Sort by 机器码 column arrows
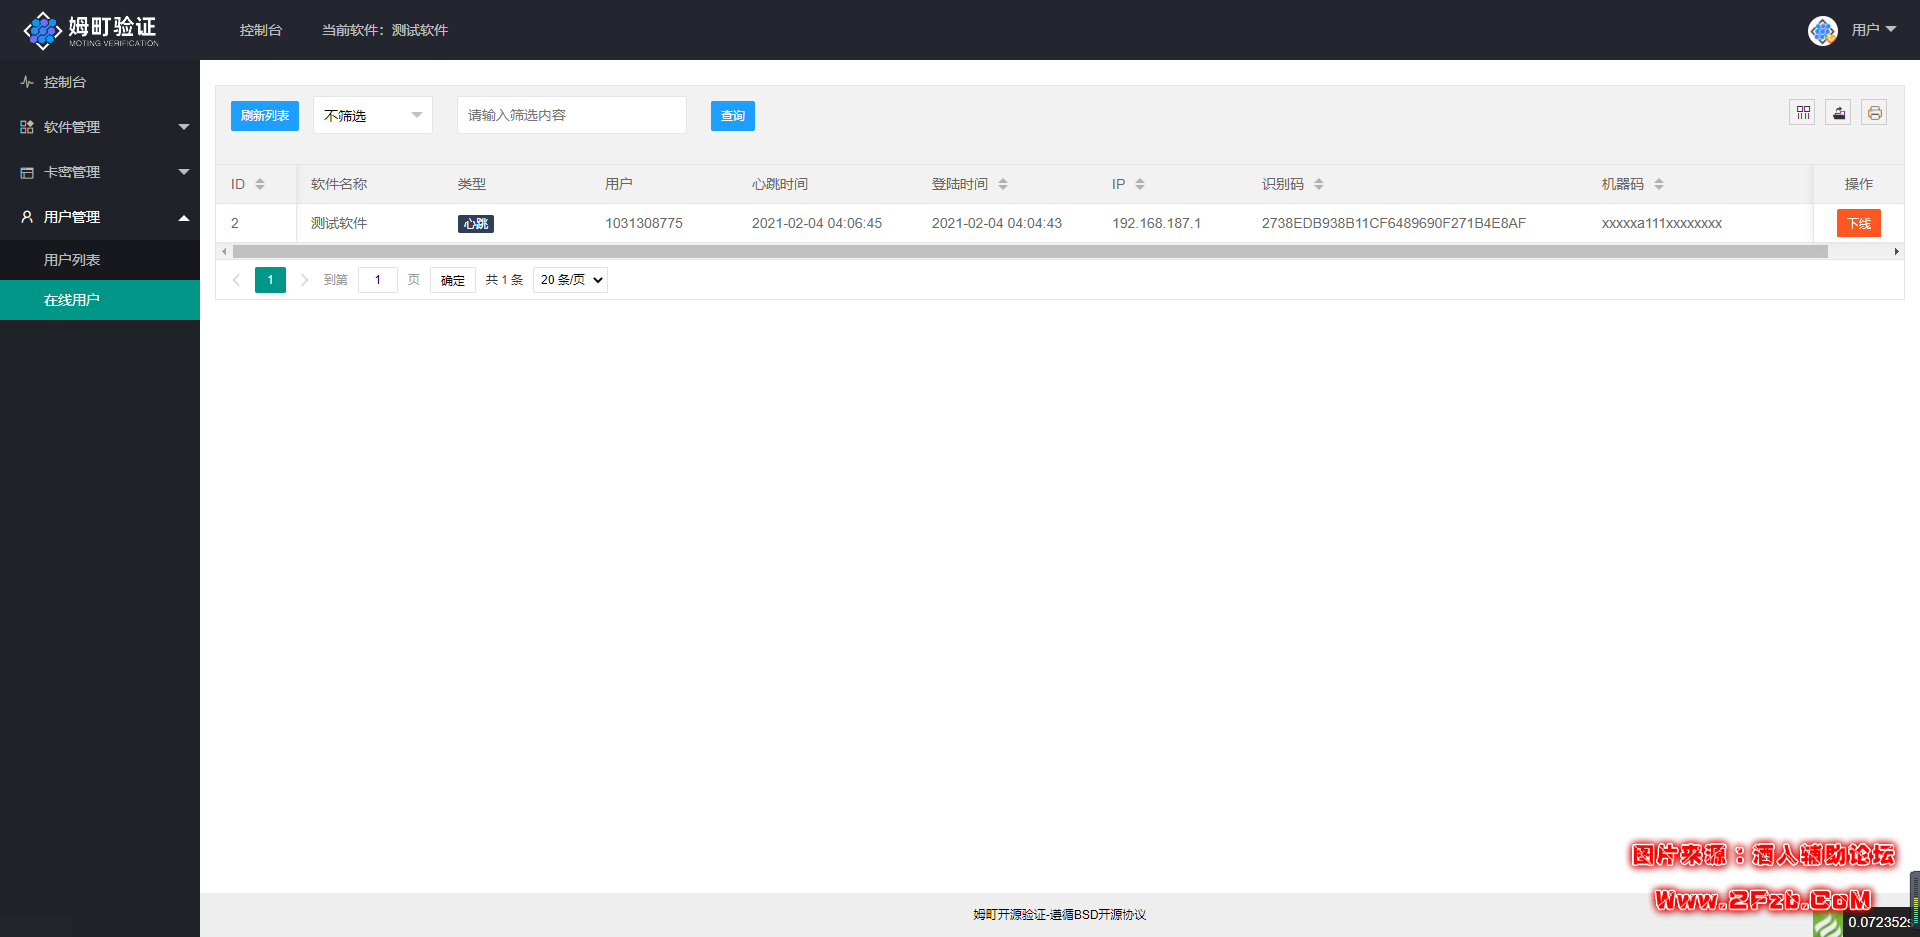Viewport: 1920px width, 937px height. (x=1659, y=184)
